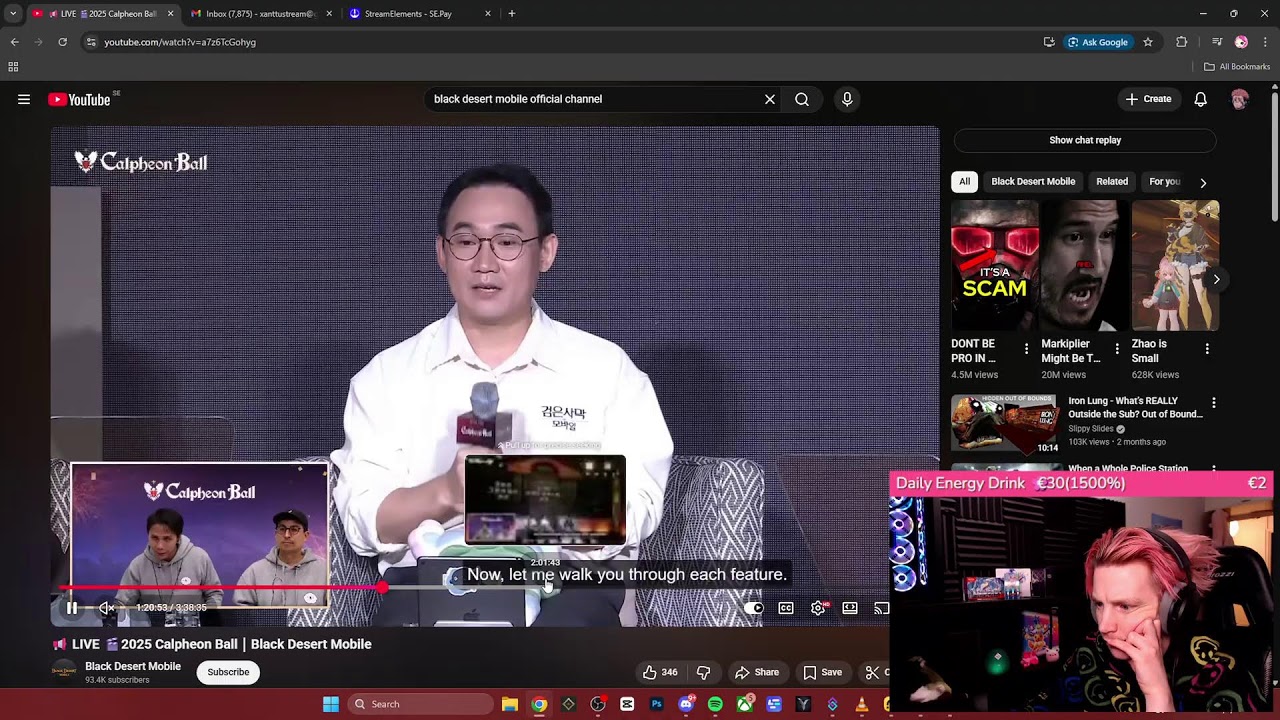Select the Related filter chip

1112,182
